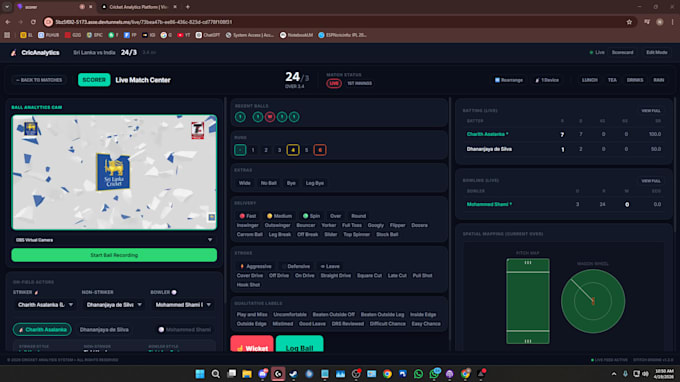This screenshot has width=680, height=382.
Task: Click the first recent ball circle
Action: pyautogui.click(x=240, y=117)
